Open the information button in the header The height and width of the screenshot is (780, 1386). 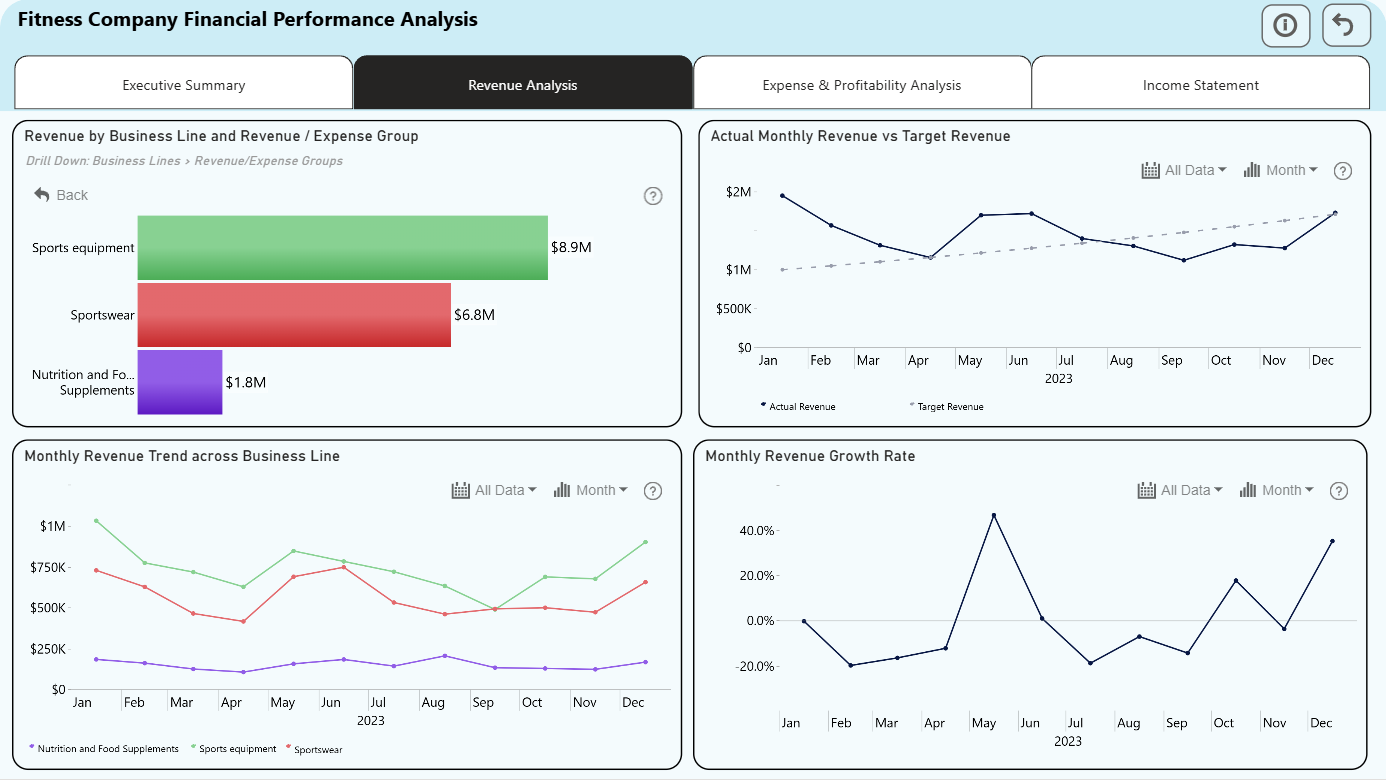(1285, 26)
